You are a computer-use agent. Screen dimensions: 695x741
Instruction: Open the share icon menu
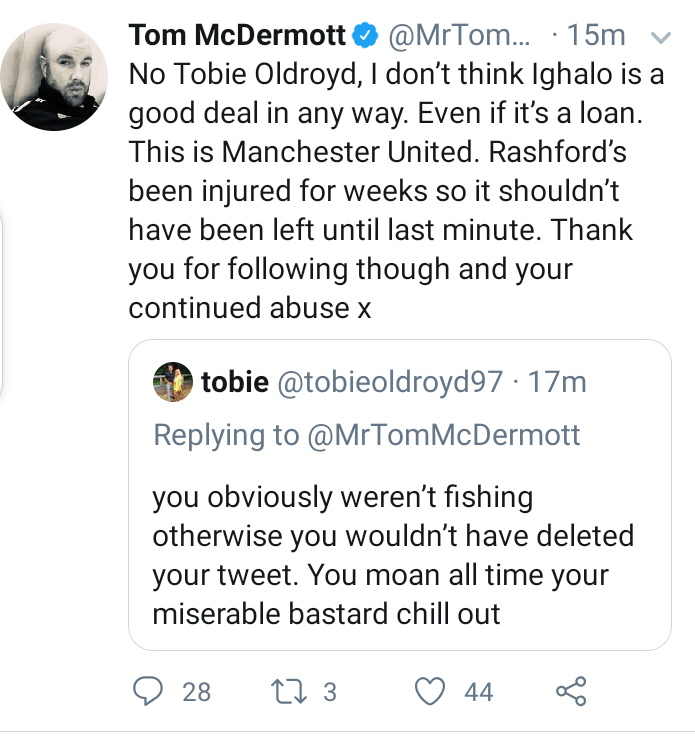570,691
